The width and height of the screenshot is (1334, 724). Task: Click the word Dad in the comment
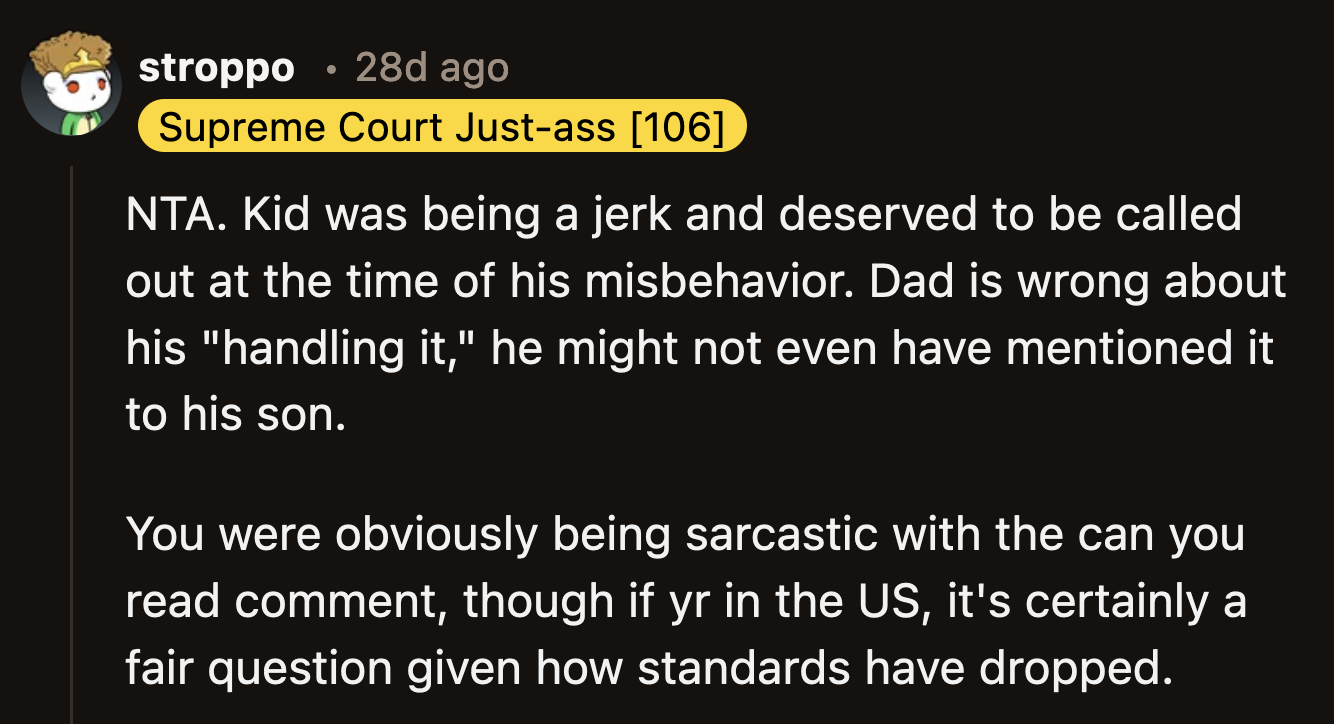(x=904, y=281)
